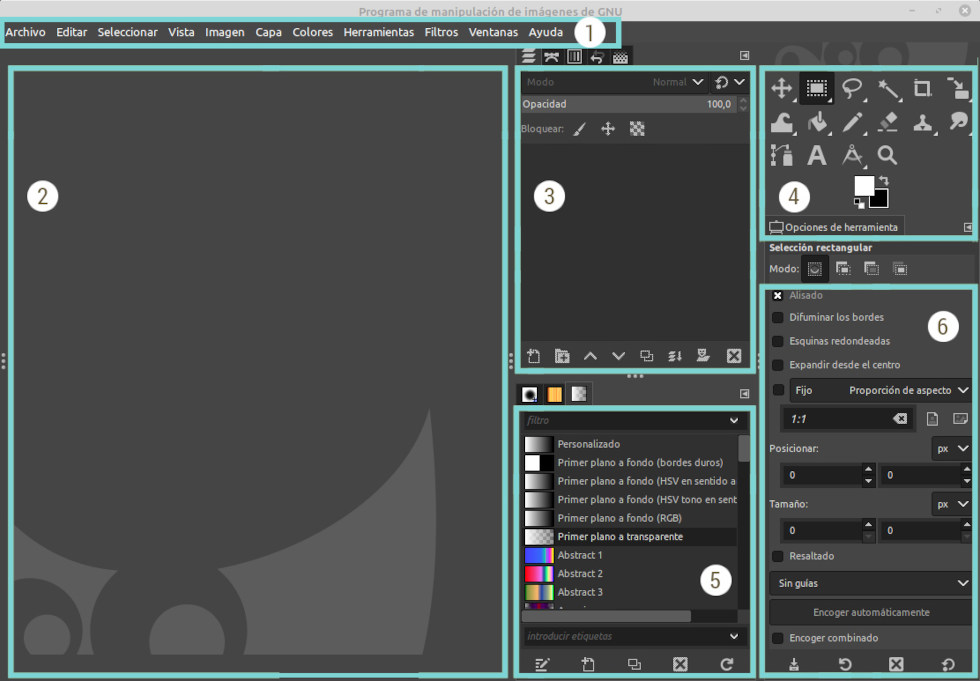Activate the Crop tool
980x681 pixels.
tap(923, 89)
